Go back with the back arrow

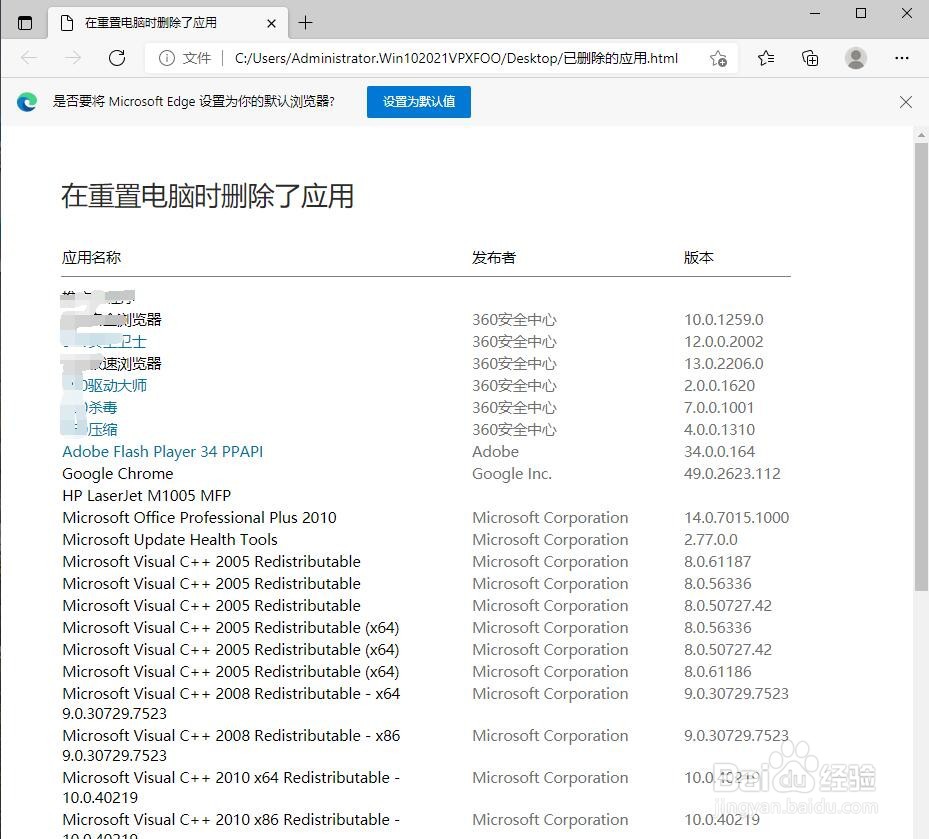28,57
